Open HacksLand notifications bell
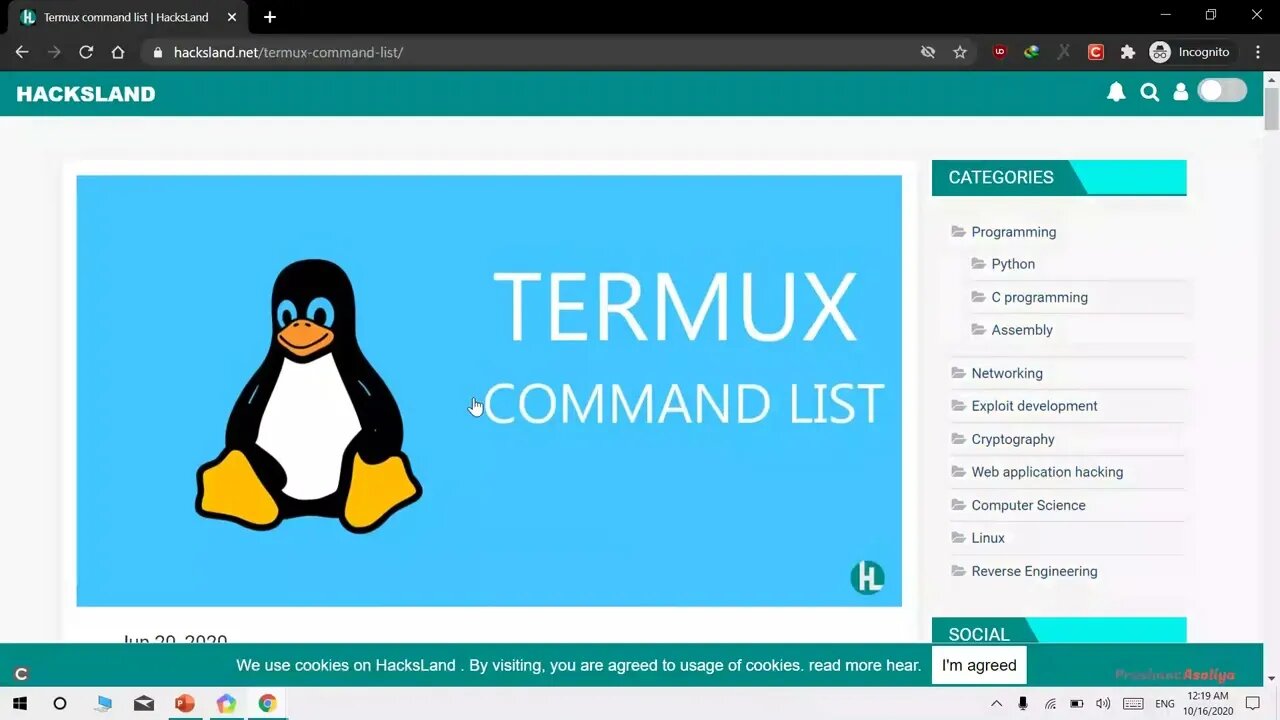 1116,92
